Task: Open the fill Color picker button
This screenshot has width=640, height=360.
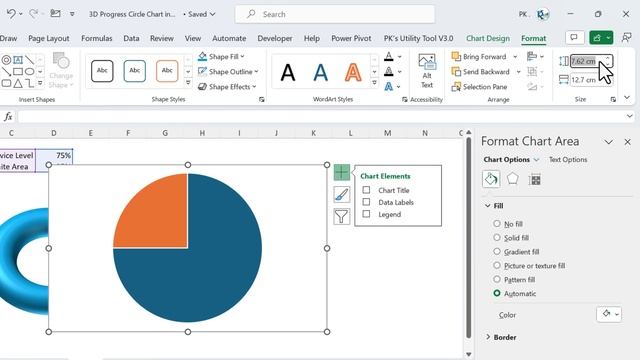Action: tap(609, 314)
